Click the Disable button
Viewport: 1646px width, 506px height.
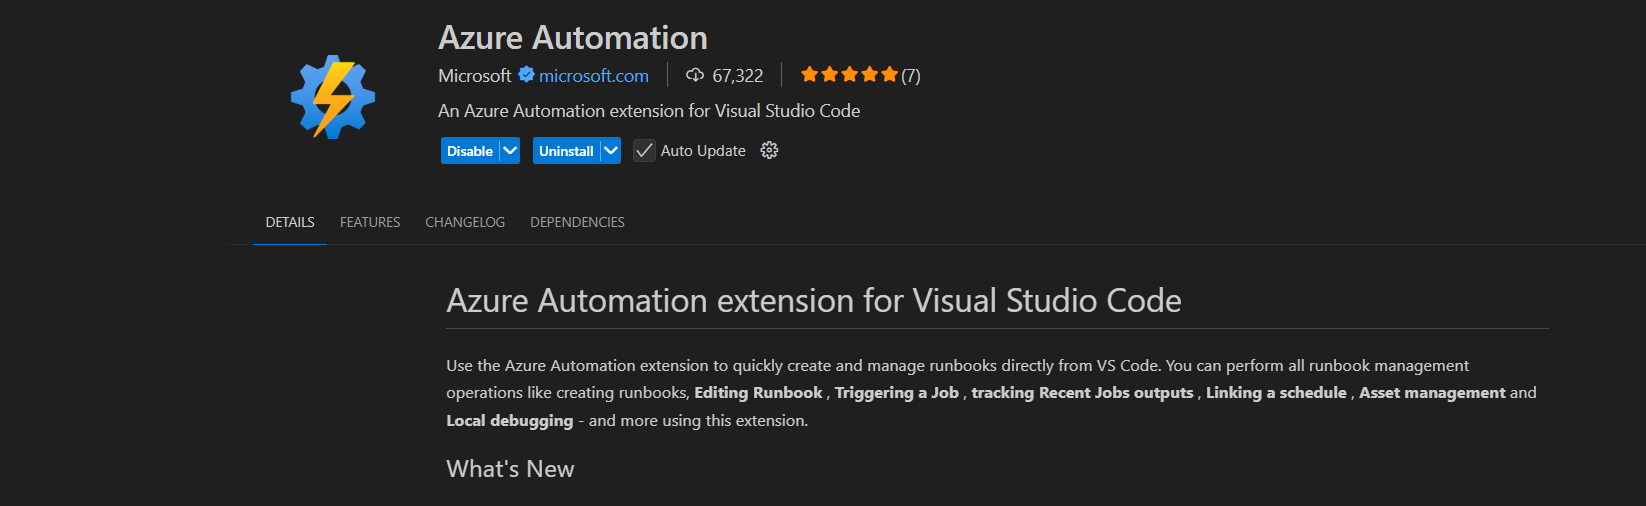click(470, 151)
